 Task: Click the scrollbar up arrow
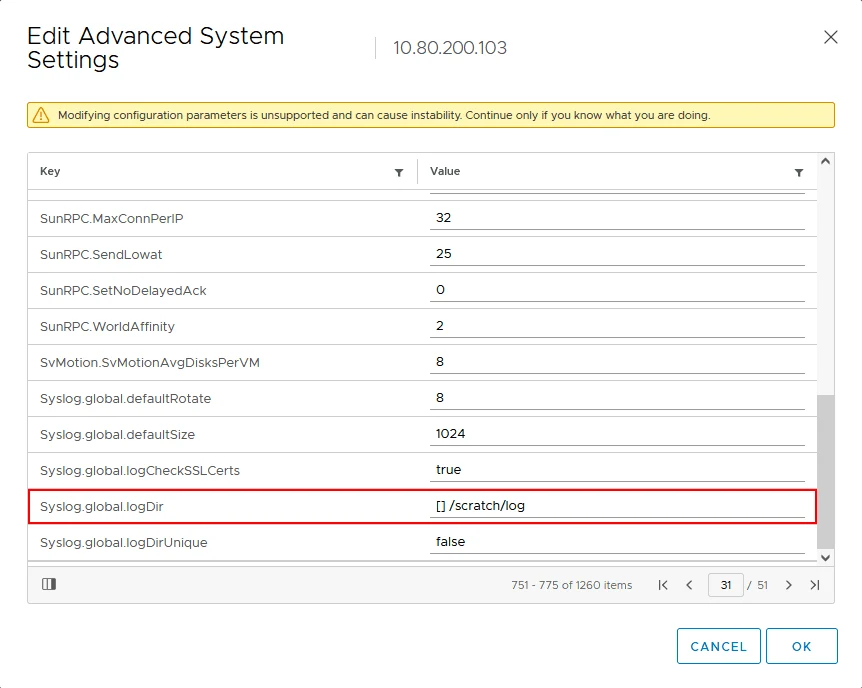pos(825,161)
